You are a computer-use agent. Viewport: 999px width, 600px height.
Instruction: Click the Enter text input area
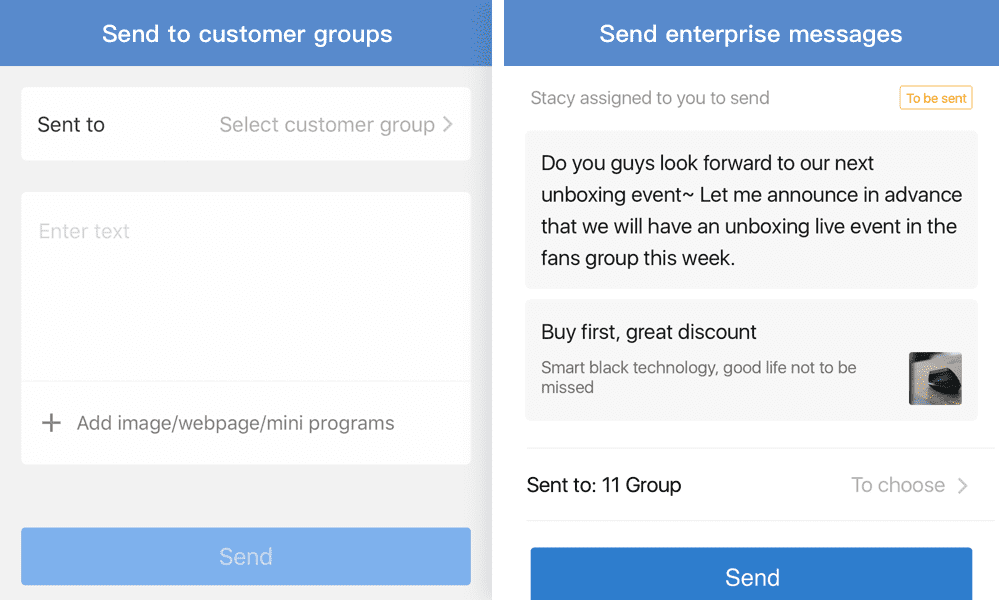(246, 287)
